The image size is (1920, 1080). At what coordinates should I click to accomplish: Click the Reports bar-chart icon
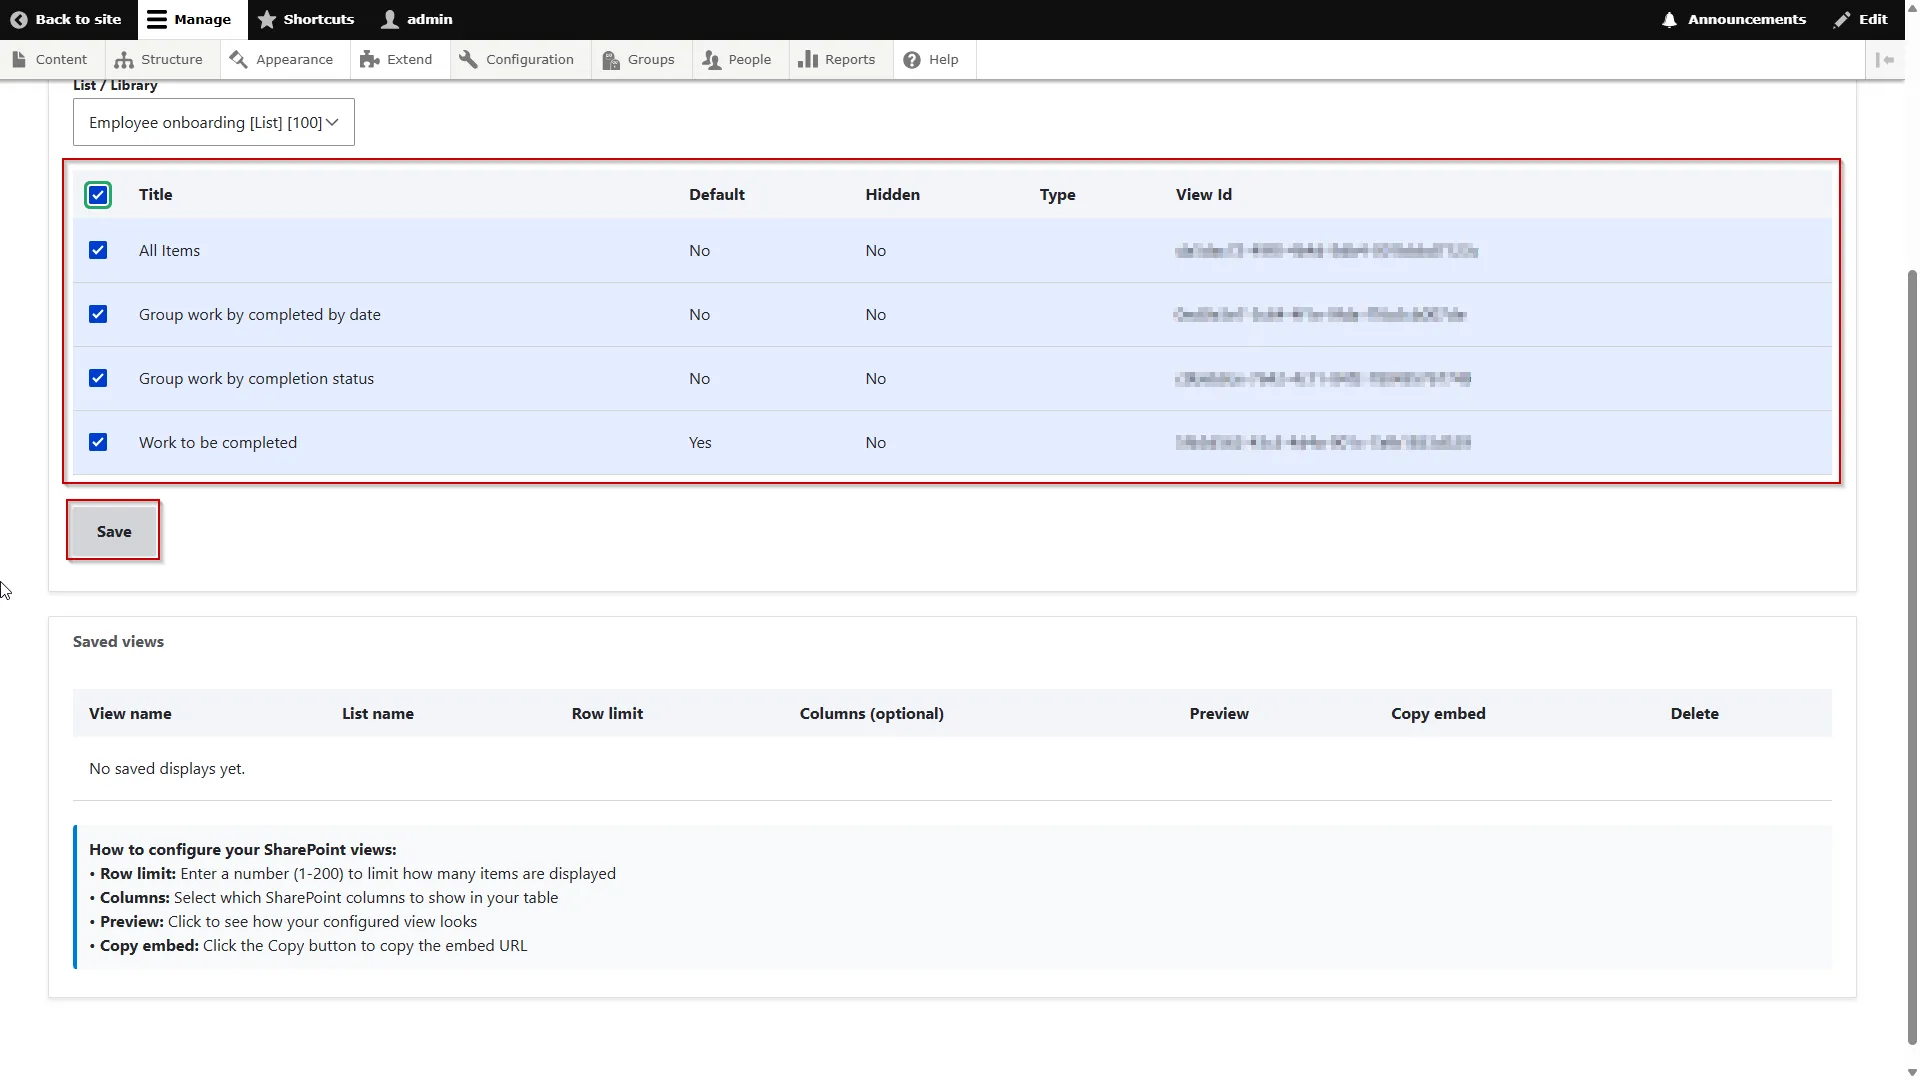808,59
